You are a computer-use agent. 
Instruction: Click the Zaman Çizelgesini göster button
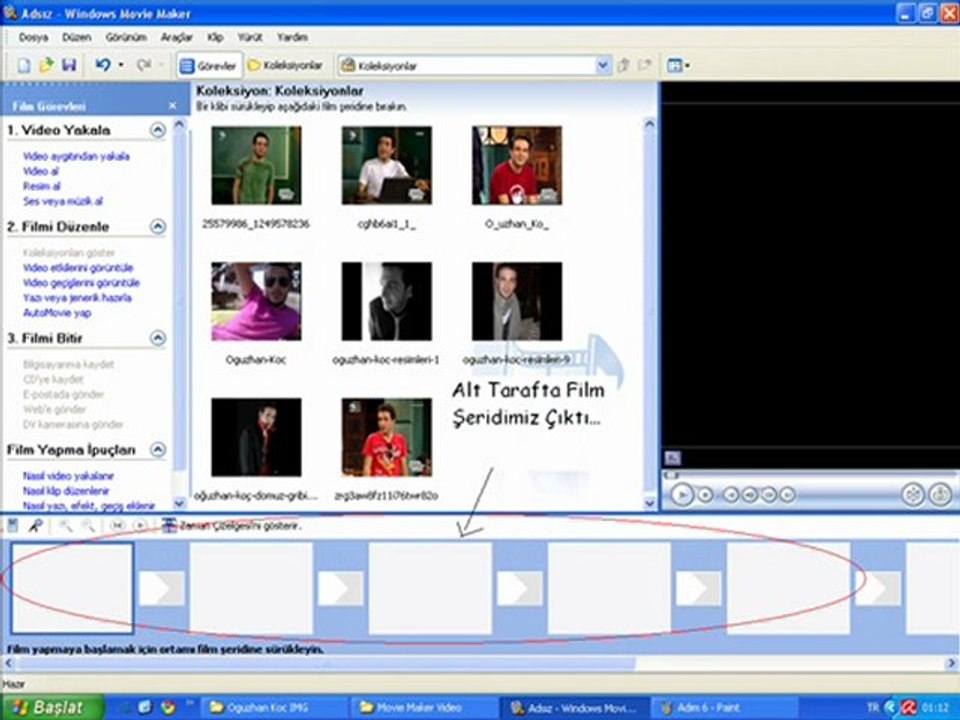[x=233, y=525]
